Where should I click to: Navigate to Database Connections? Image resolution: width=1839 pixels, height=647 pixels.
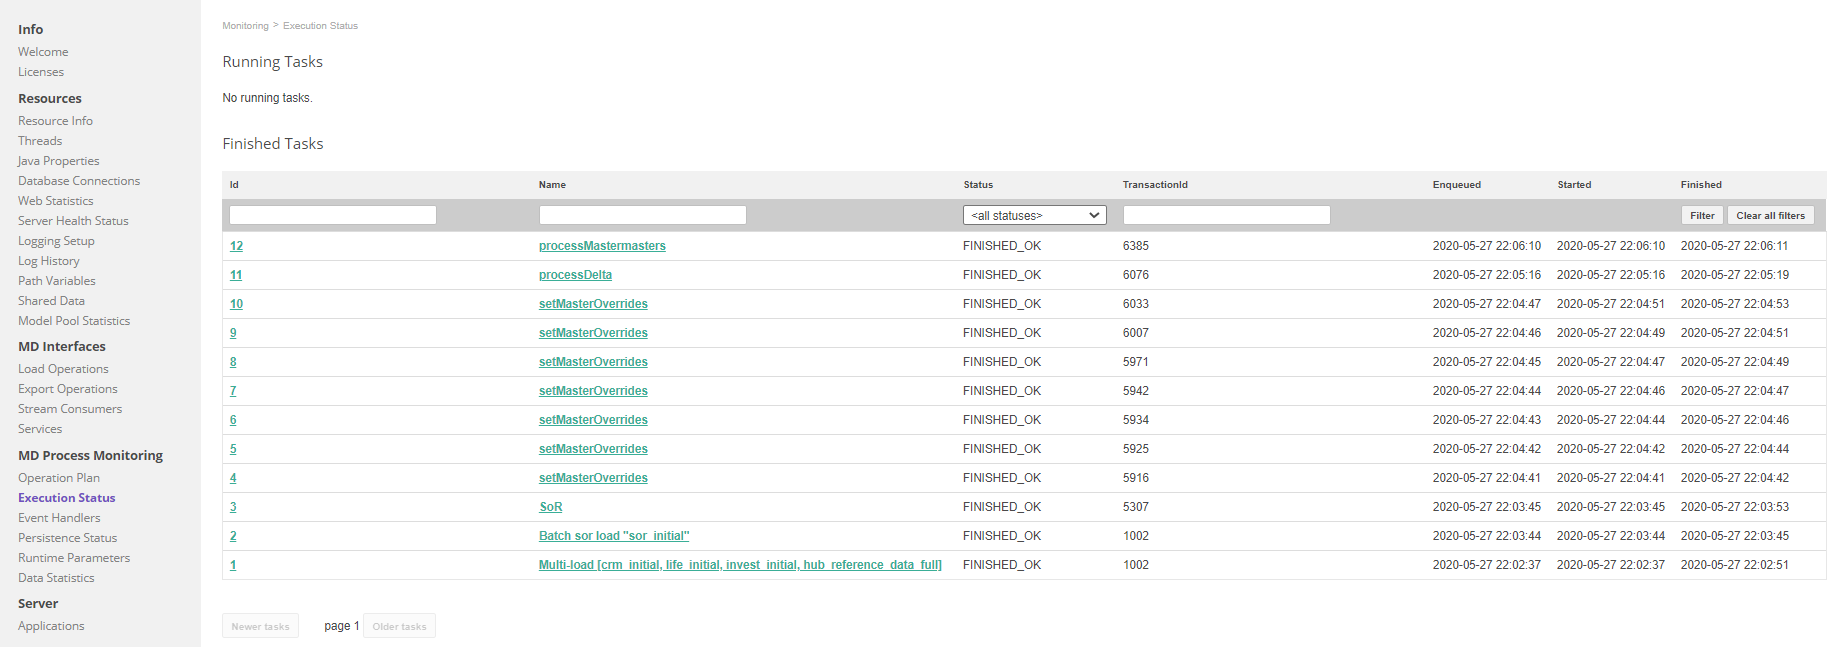[x=79, y=181]
